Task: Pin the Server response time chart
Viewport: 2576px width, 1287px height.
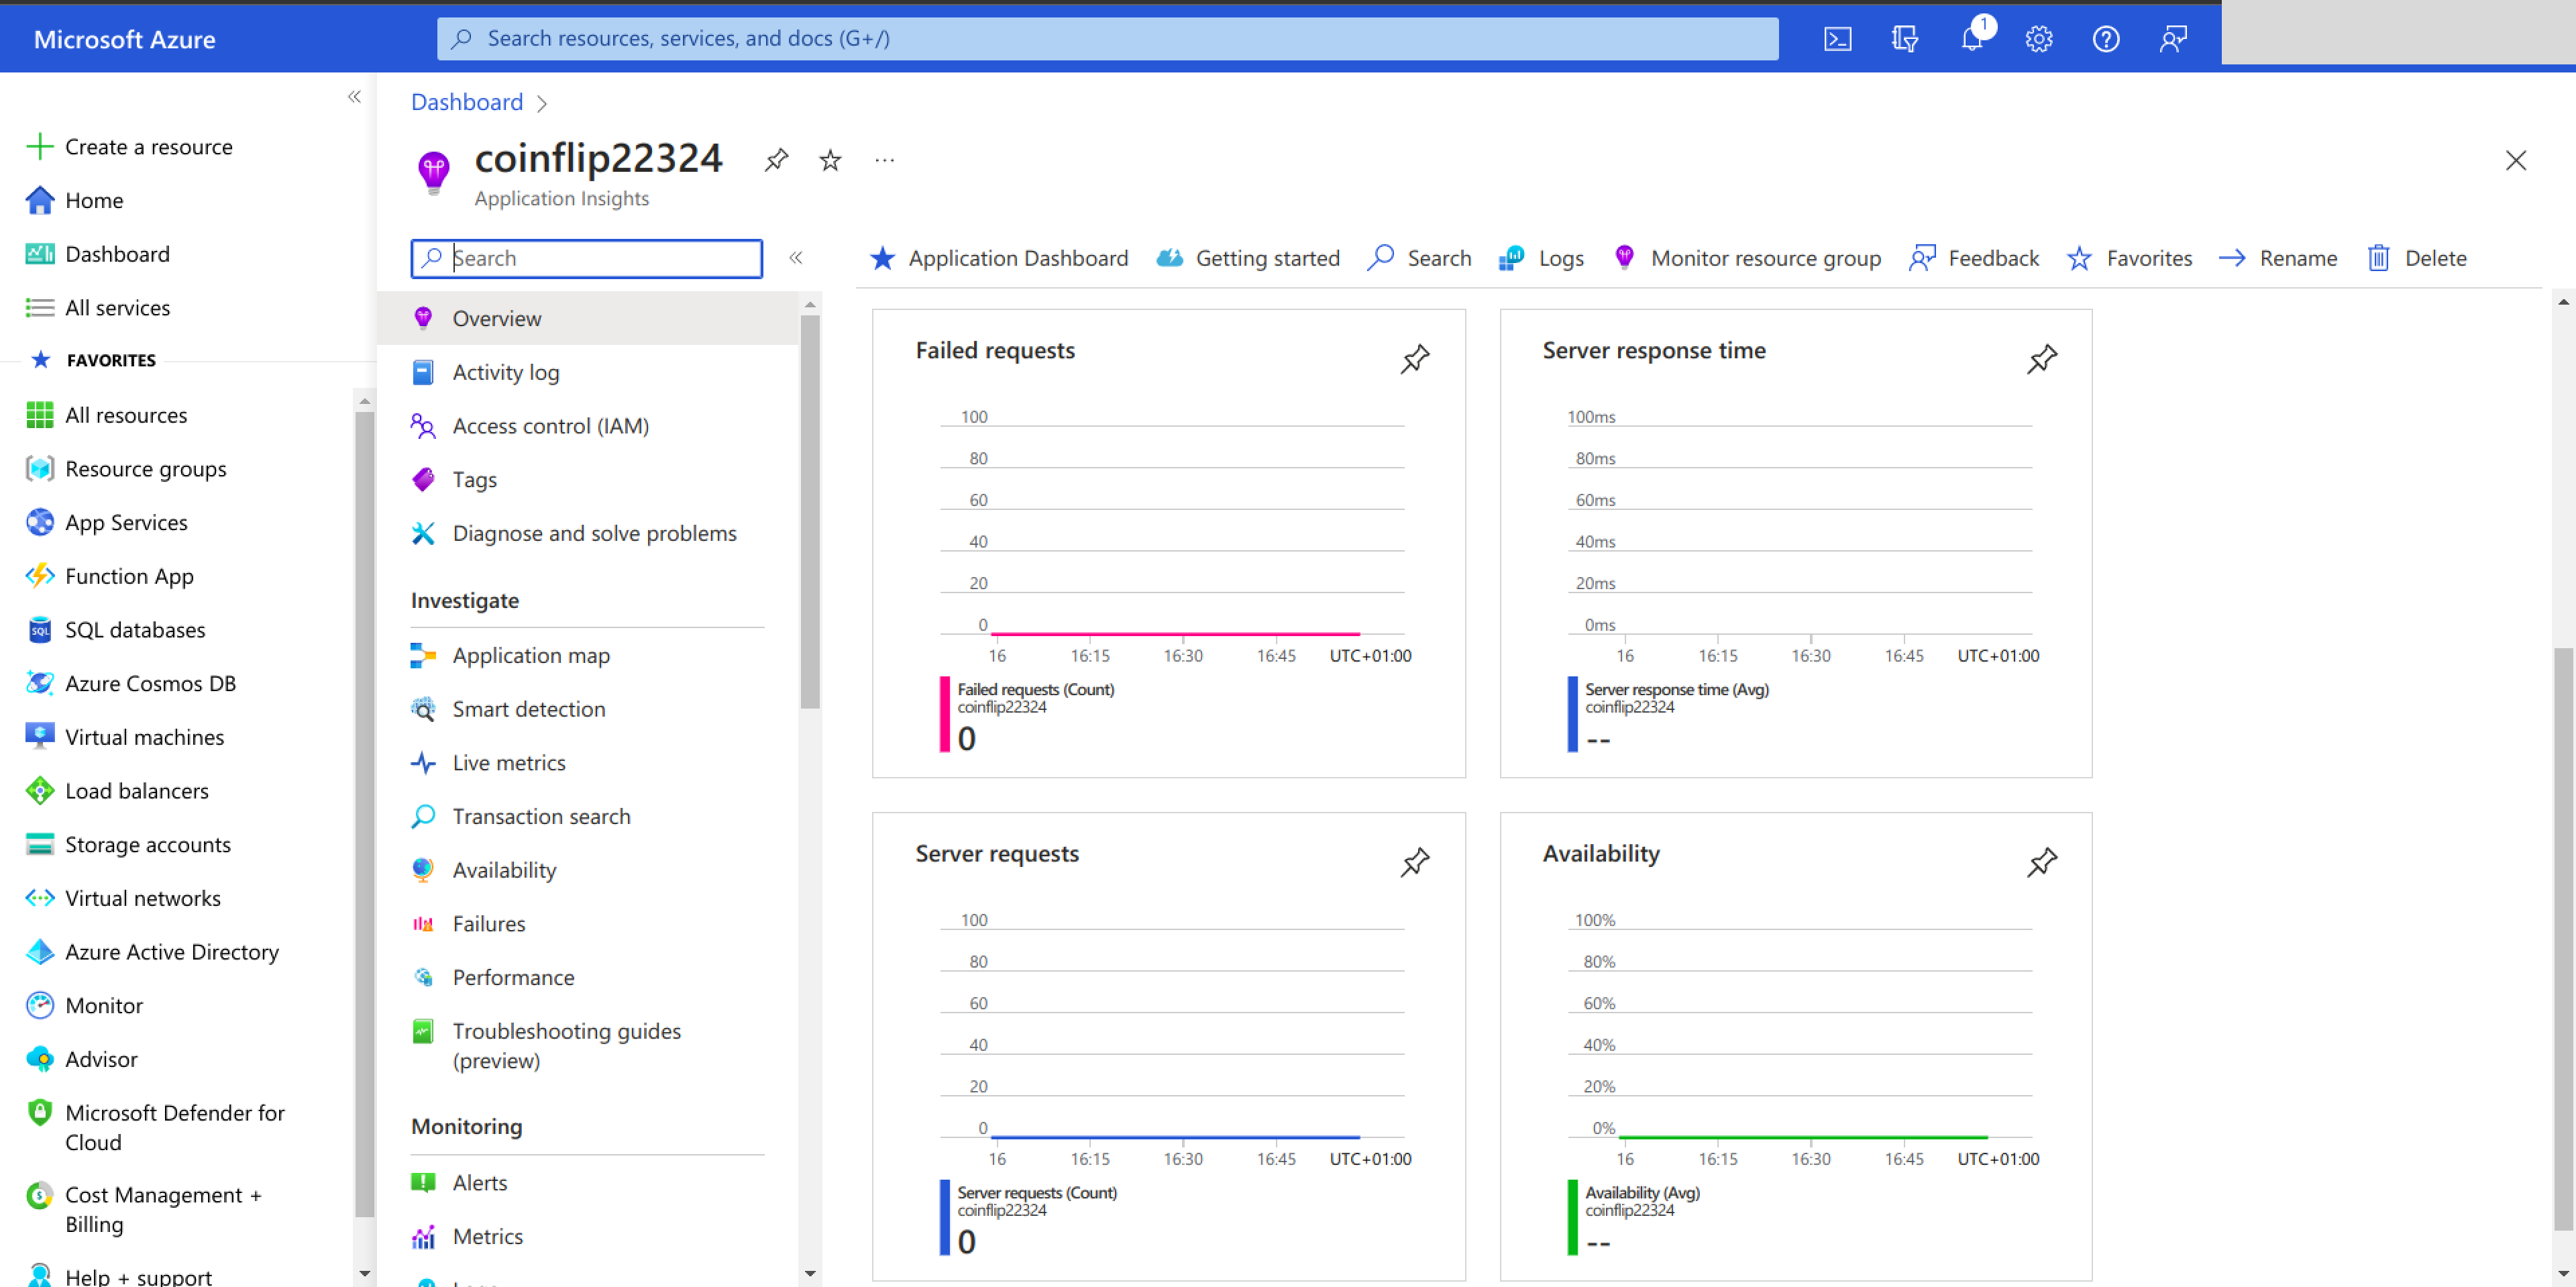Action: (2041, 359)
